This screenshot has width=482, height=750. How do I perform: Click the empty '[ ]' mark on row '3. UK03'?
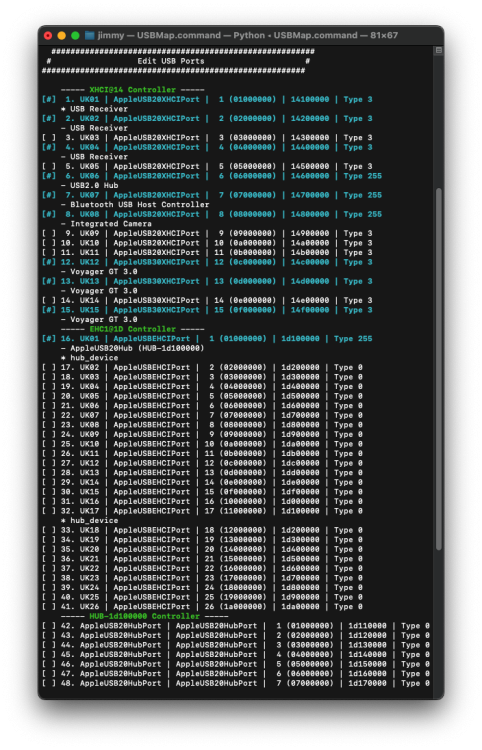click(x=49, y=138)
